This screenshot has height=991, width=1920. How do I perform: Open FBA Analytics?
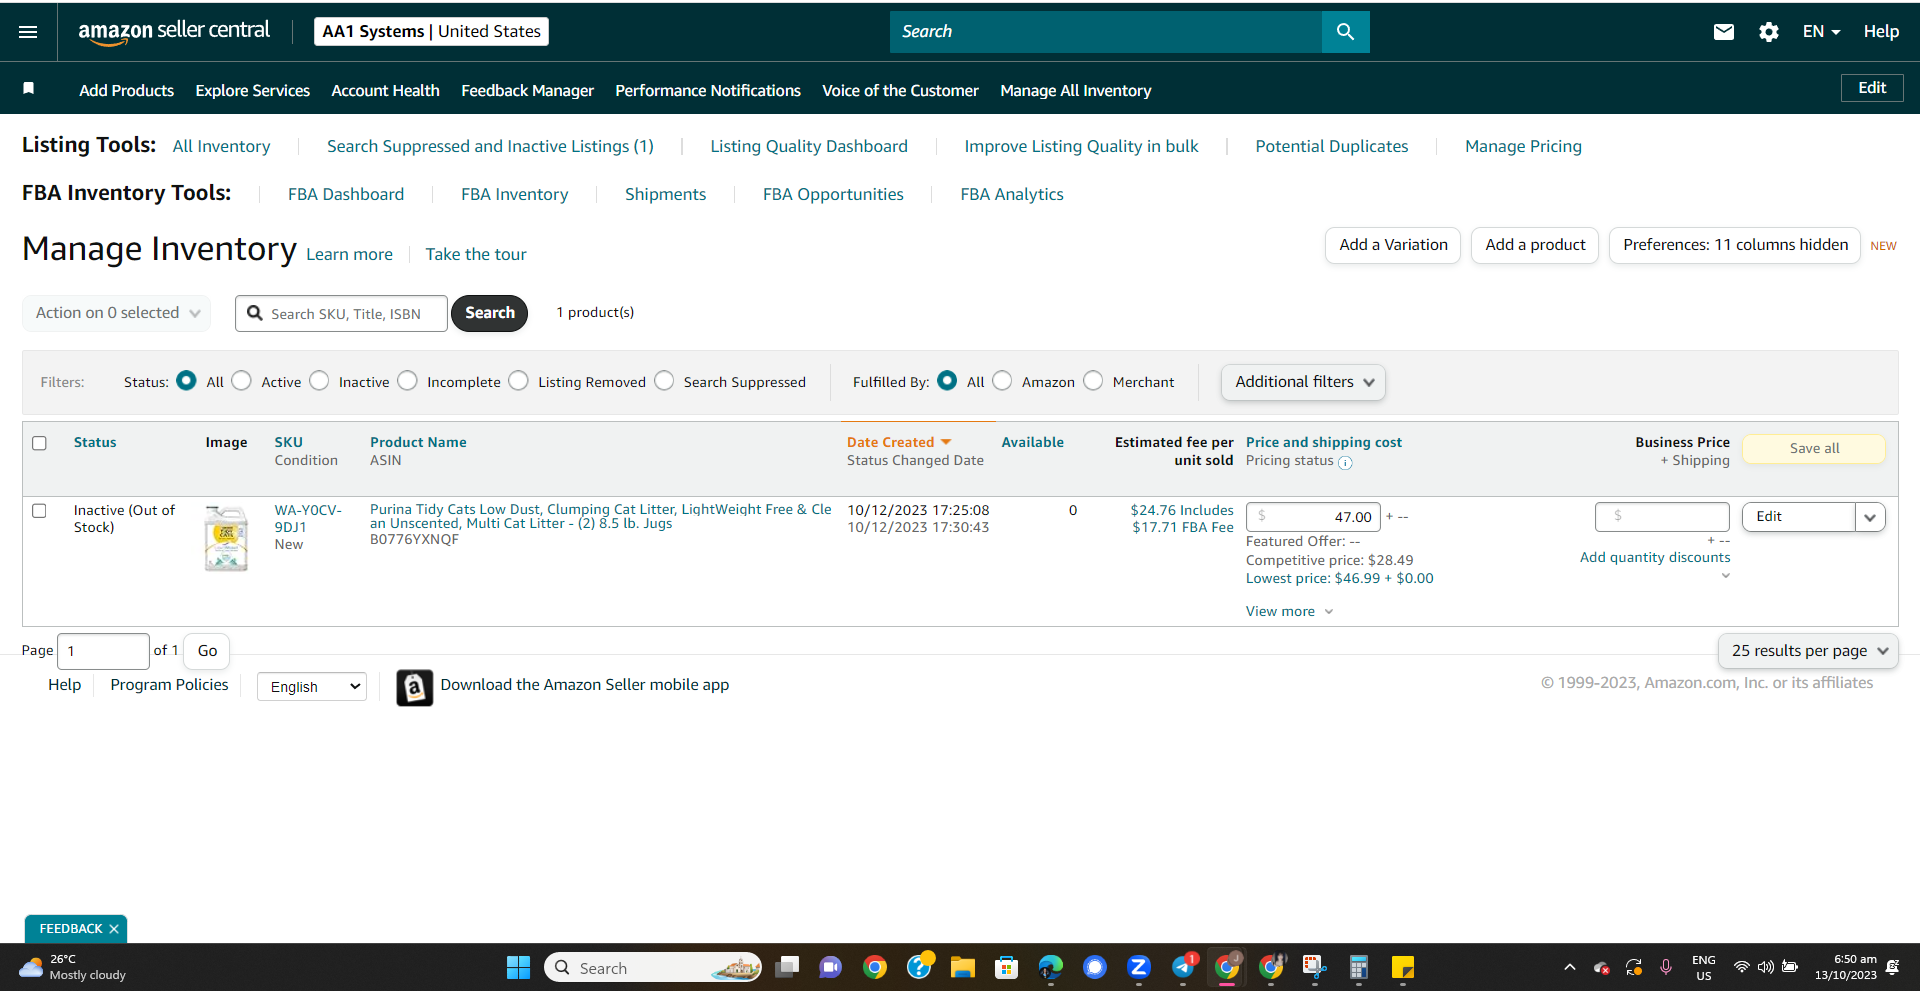1012,194
